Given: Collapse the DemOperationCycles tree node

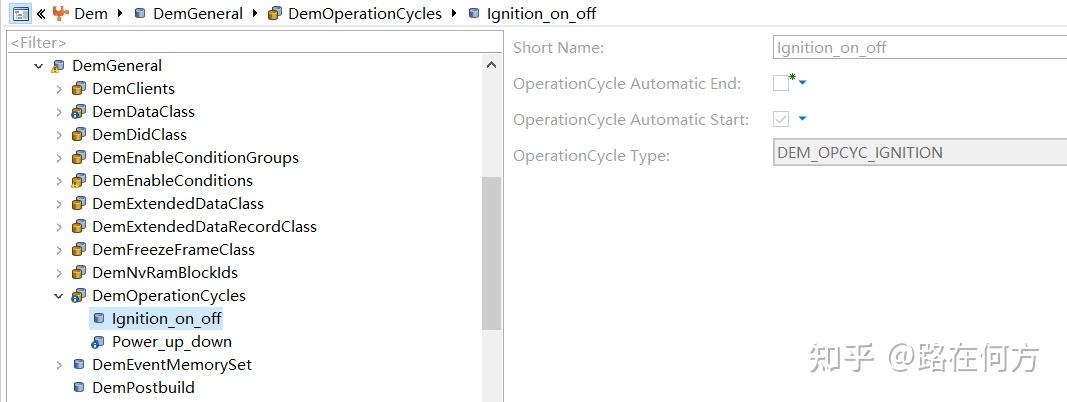Looking at the screenshot, I should pyautogui.click(x=59, y=296).
